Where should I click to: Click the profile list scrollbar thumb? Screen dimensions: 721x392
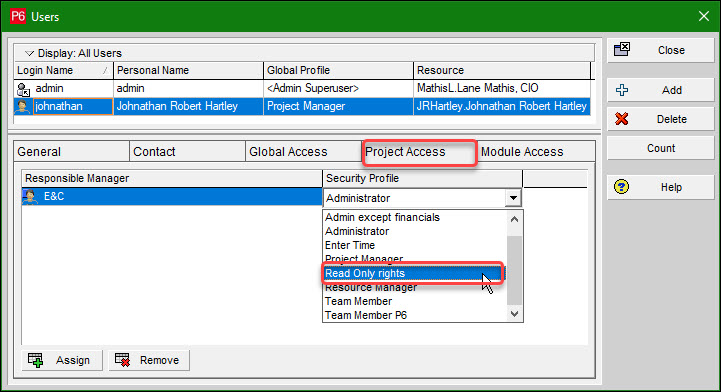[x=515, y=271]
